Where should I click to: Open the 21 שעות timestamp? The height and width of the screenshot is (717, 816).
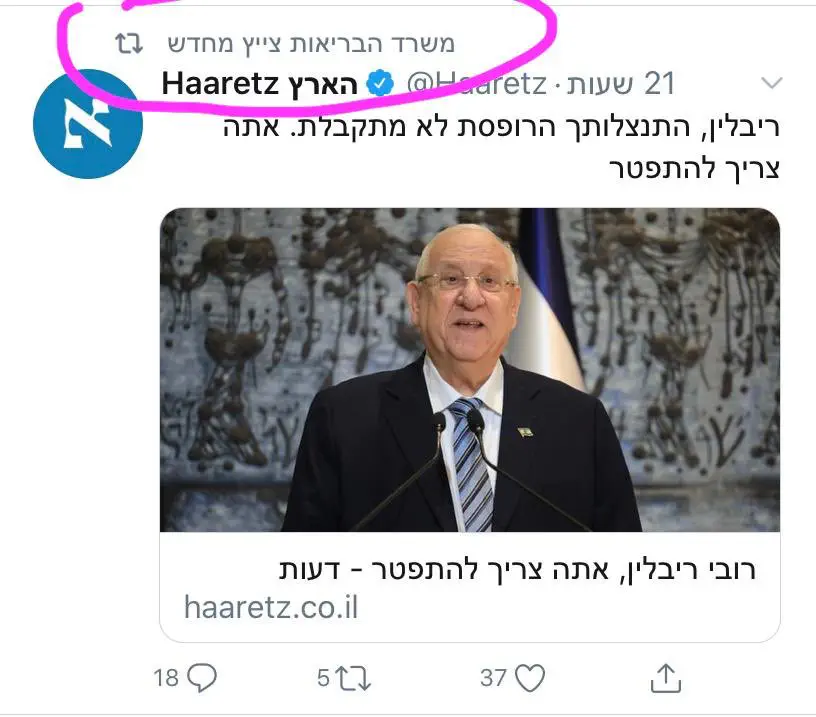(620, 84)
